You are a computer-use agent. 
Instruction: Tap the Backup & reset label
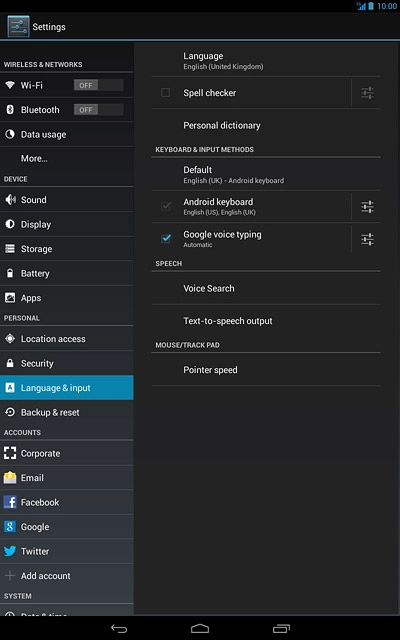[x=50, y=412]
